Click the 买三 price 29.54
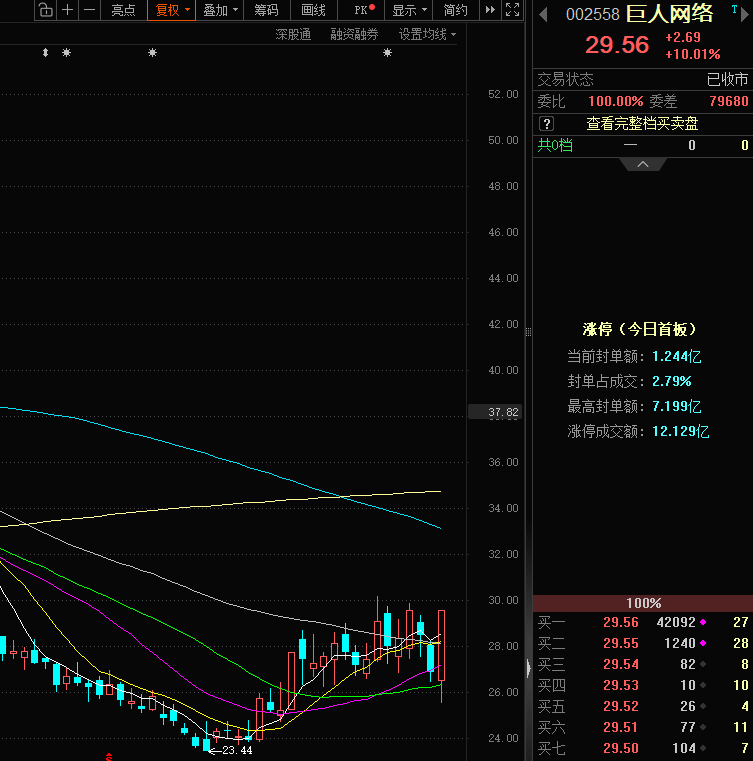The image size is (753, 761). 621,664
